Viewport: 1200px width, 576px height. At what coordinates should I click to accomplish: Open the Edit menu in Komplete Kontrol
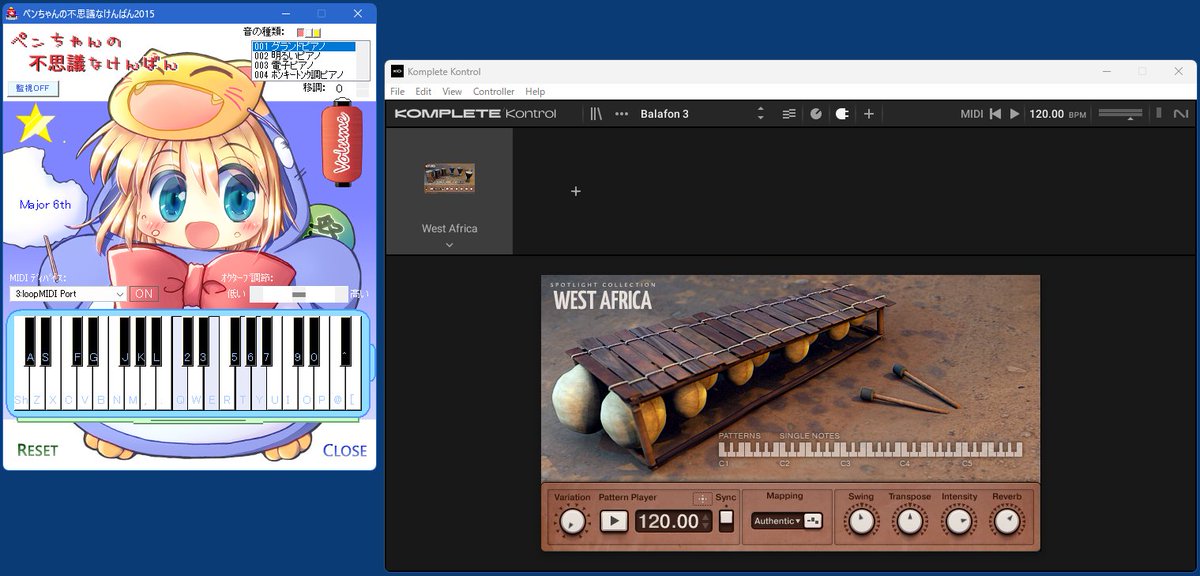pyautogui.click(x=424, y=92)
